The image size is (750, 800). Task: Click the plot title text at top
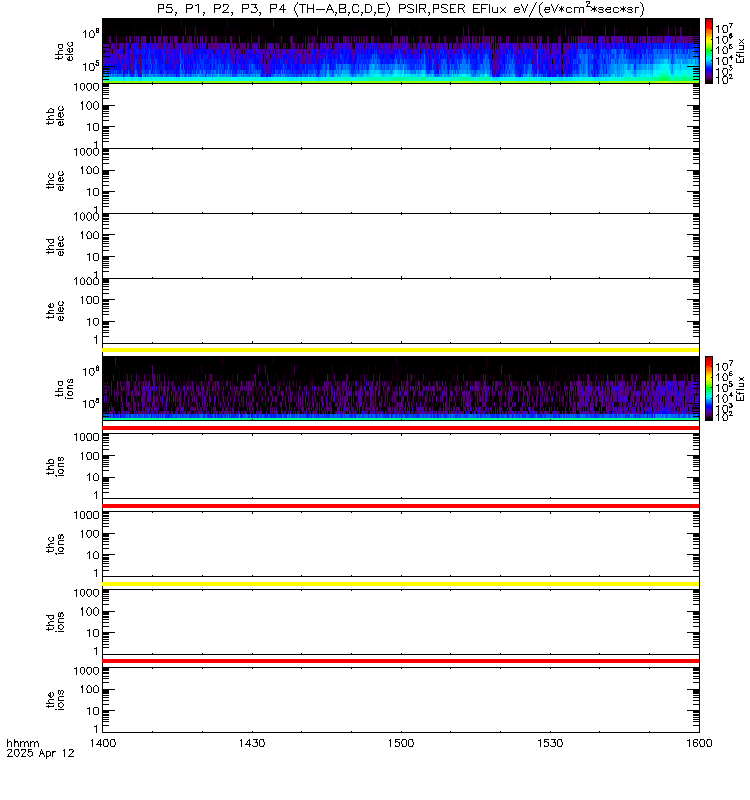[x=401, y=9]
